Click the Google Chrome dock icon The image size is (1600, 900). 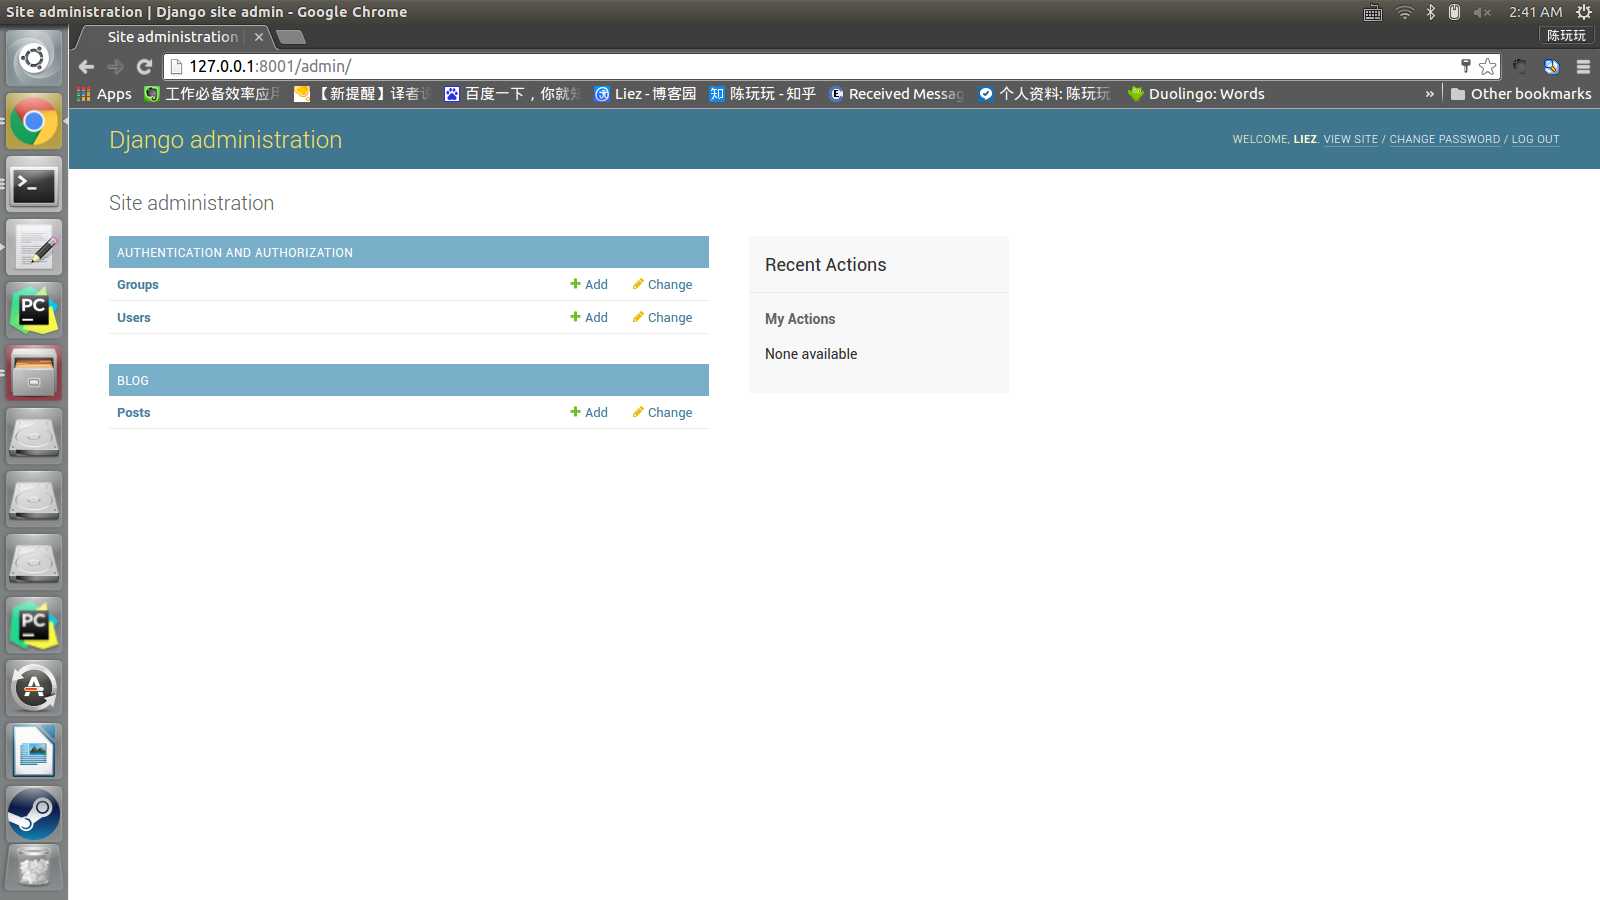tap(34, 122)
